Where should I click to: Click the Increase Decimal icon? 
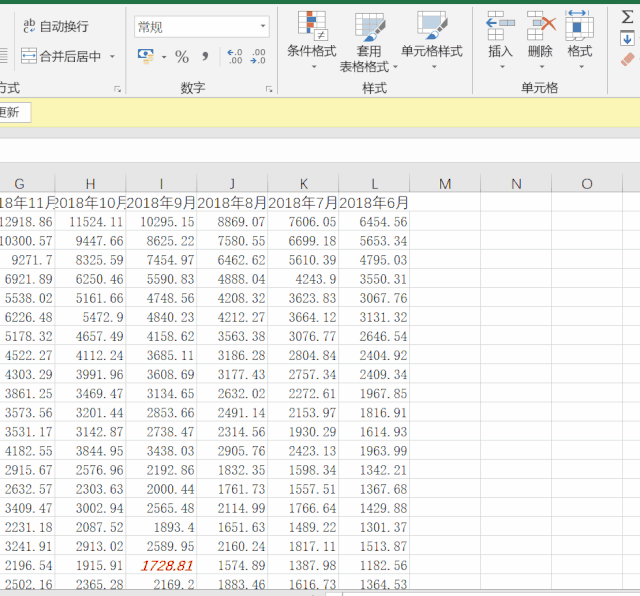235,56
